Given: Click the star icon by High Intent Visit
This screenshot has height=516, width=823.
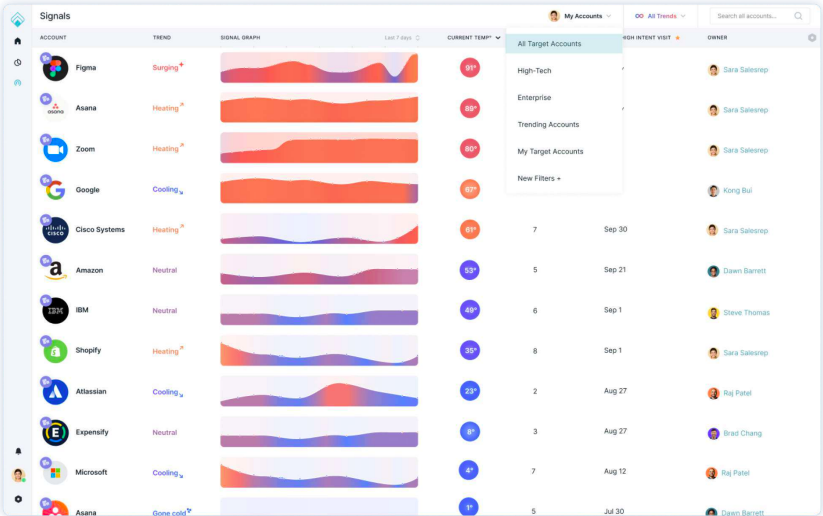Looking at the screenshot, I should (x=678, y=38).
